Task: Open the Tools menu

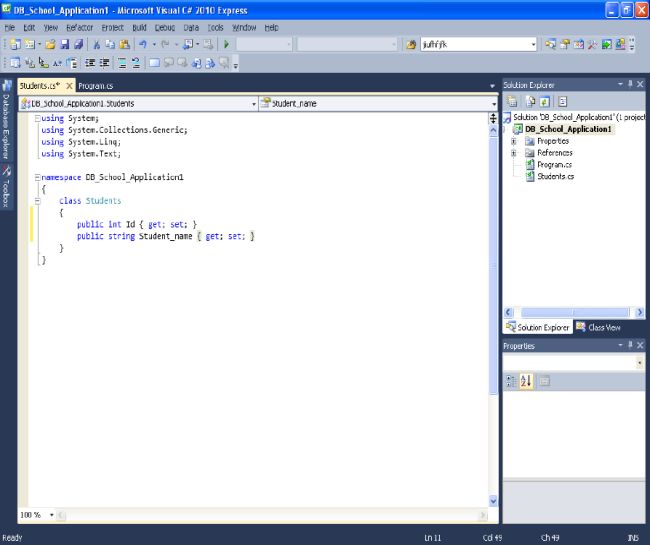Action: pyautogui.click(x=215, y=28)
